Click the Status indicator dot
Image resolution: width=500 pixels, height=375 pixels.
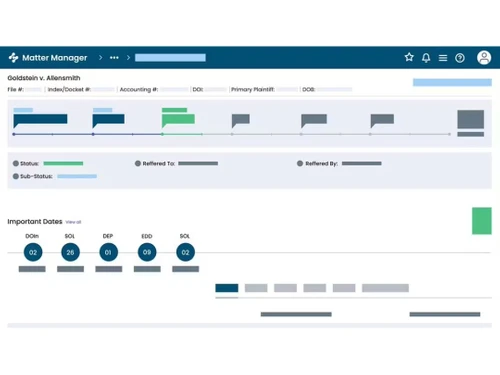tap(16, 163)
